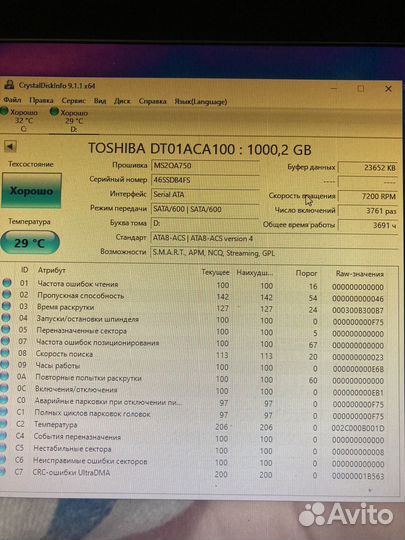The image size is (405, 540).
Task: Click status icon for attribute 07
Action: tap(5, 341)
